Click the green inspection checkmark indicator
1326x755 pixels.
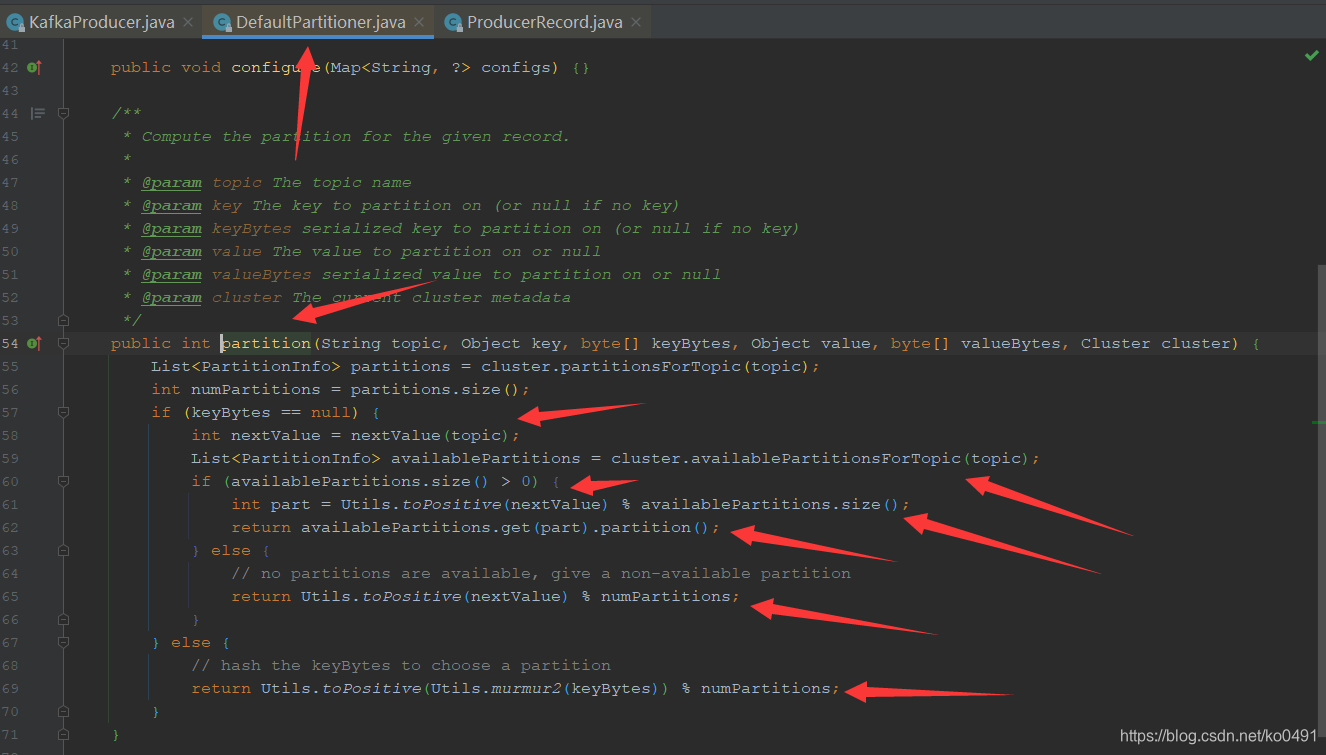(x=1312, y=55)
